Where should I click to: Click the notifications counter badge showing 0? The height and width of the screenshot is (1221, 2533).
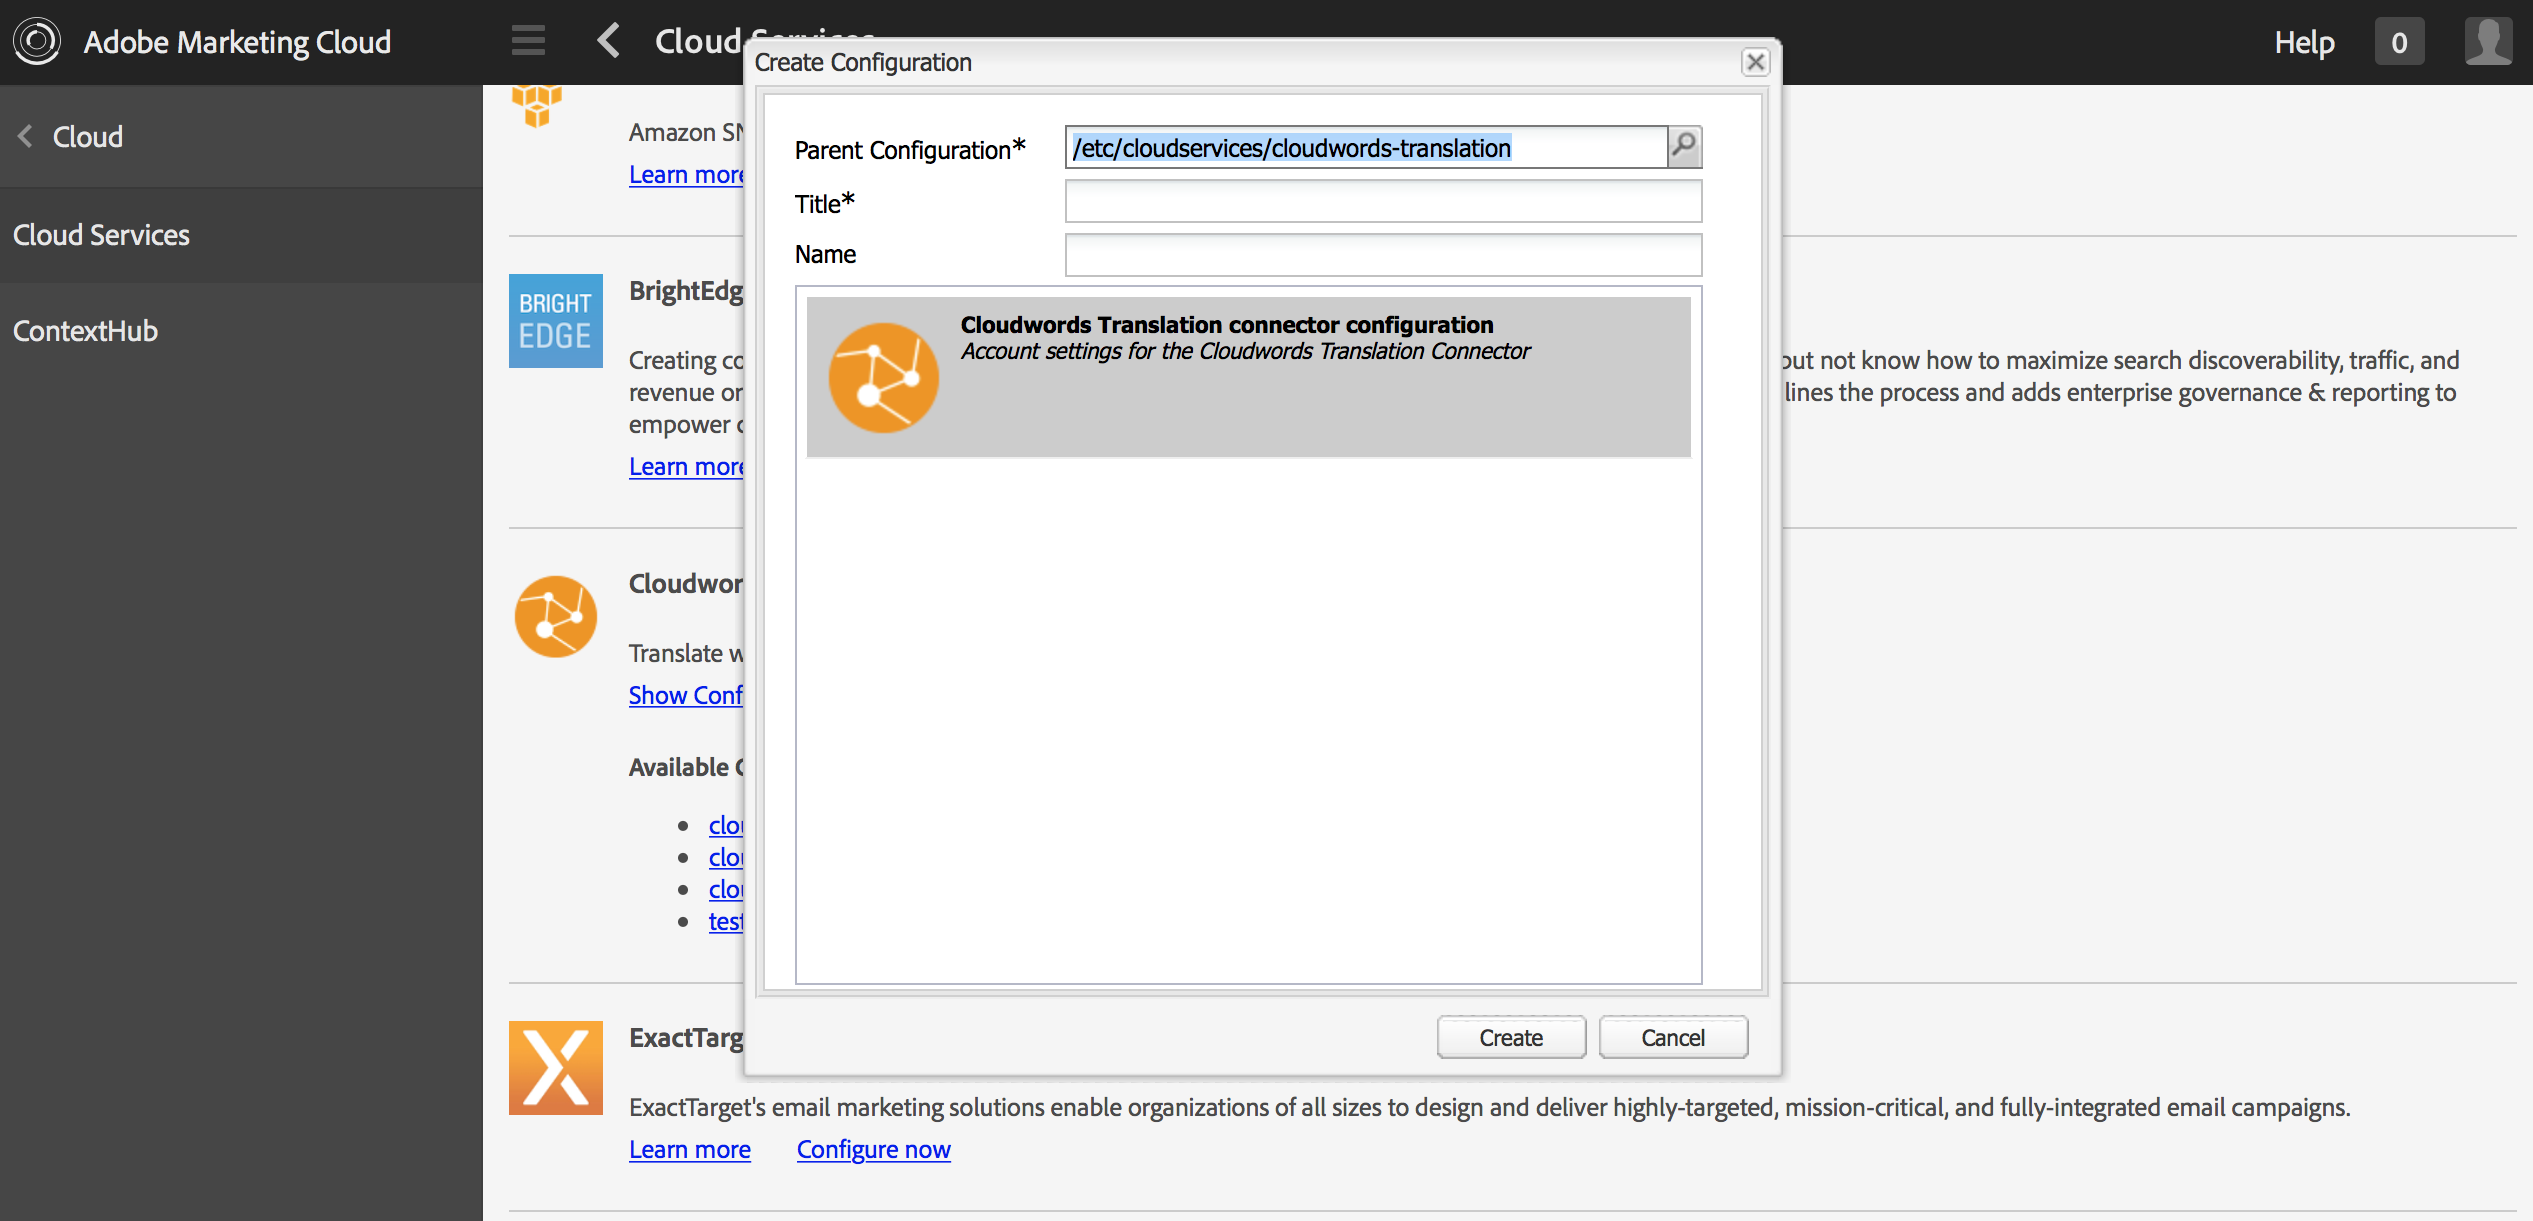[x=2398, y=42]
